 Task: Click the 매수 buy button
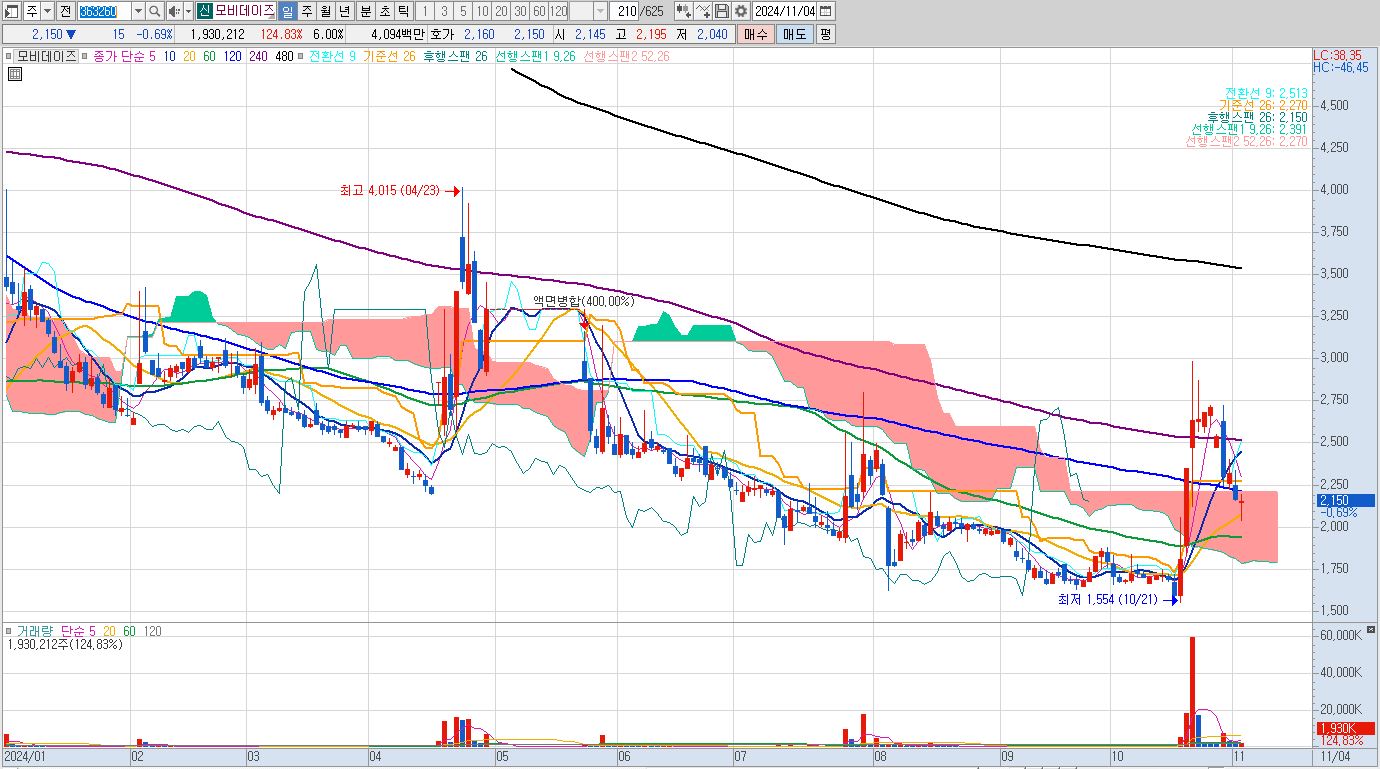coord(755,34)
